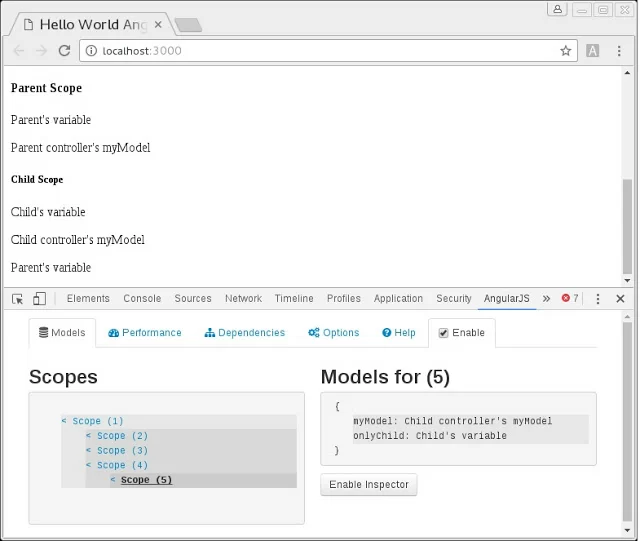Close the Hello World tab
Viewport: 640px width, 541px height.
[158, 24]
